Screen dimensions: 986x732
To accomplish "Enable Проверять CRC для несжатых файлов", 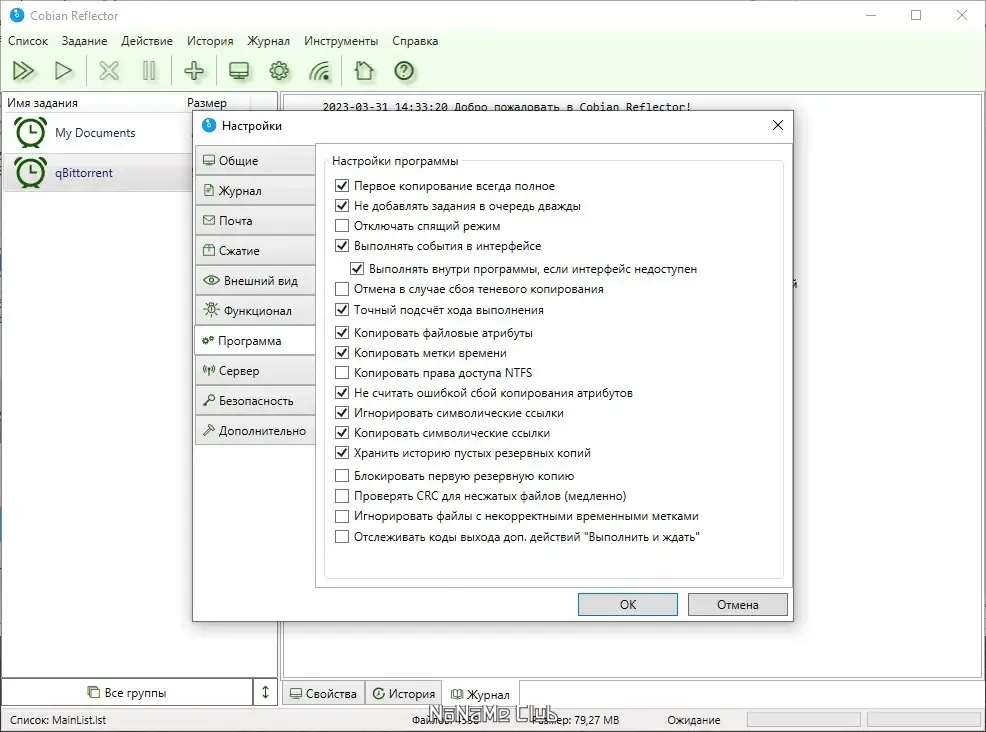I will click(x=342, y=496).
